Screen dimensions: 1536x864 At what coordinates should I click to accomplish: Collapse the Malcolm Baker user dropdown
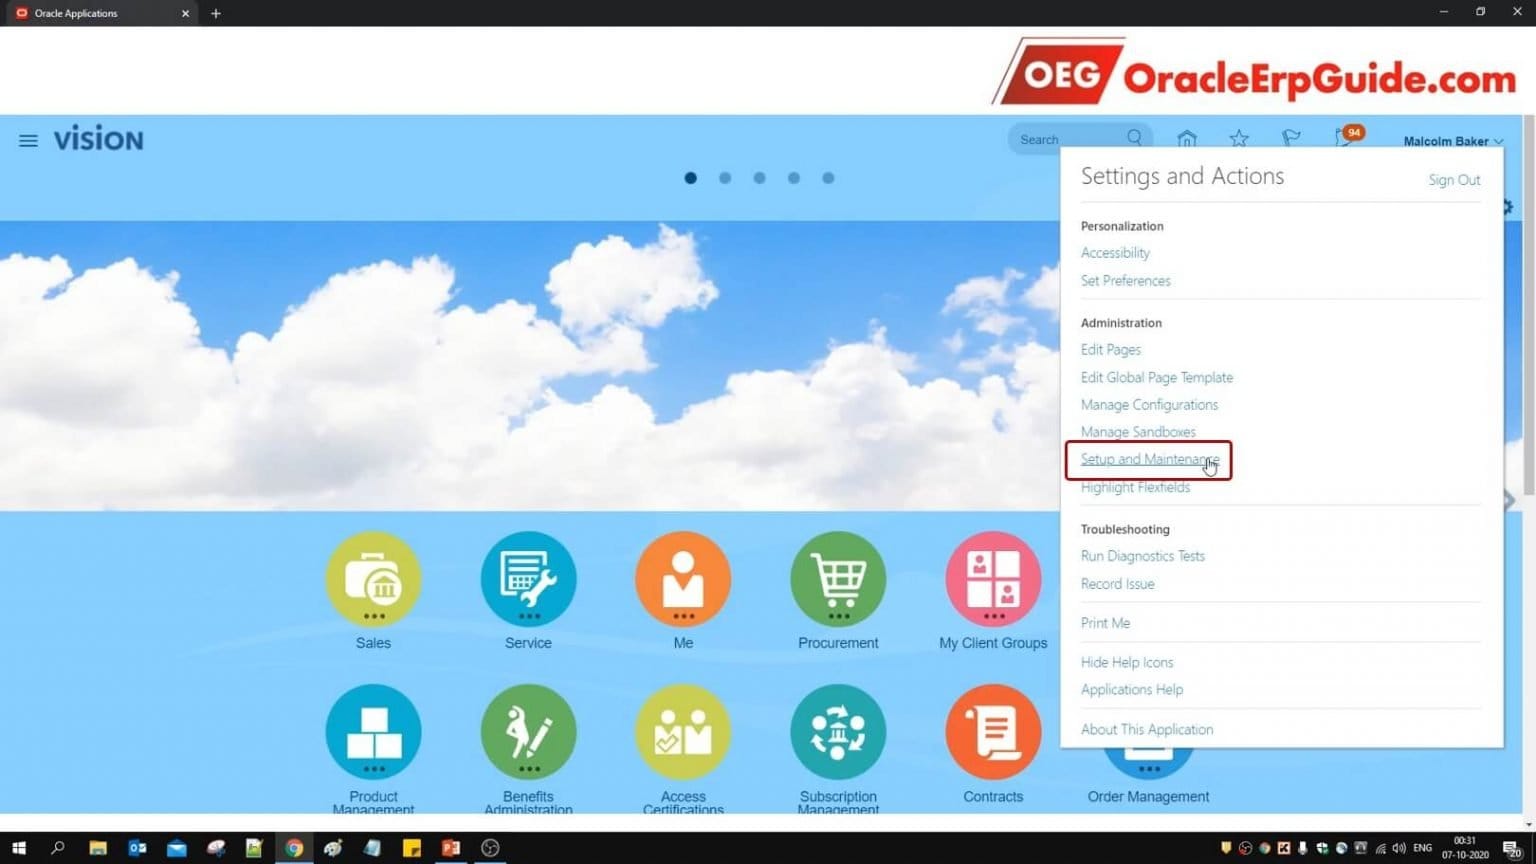(x=1452, y=141)
